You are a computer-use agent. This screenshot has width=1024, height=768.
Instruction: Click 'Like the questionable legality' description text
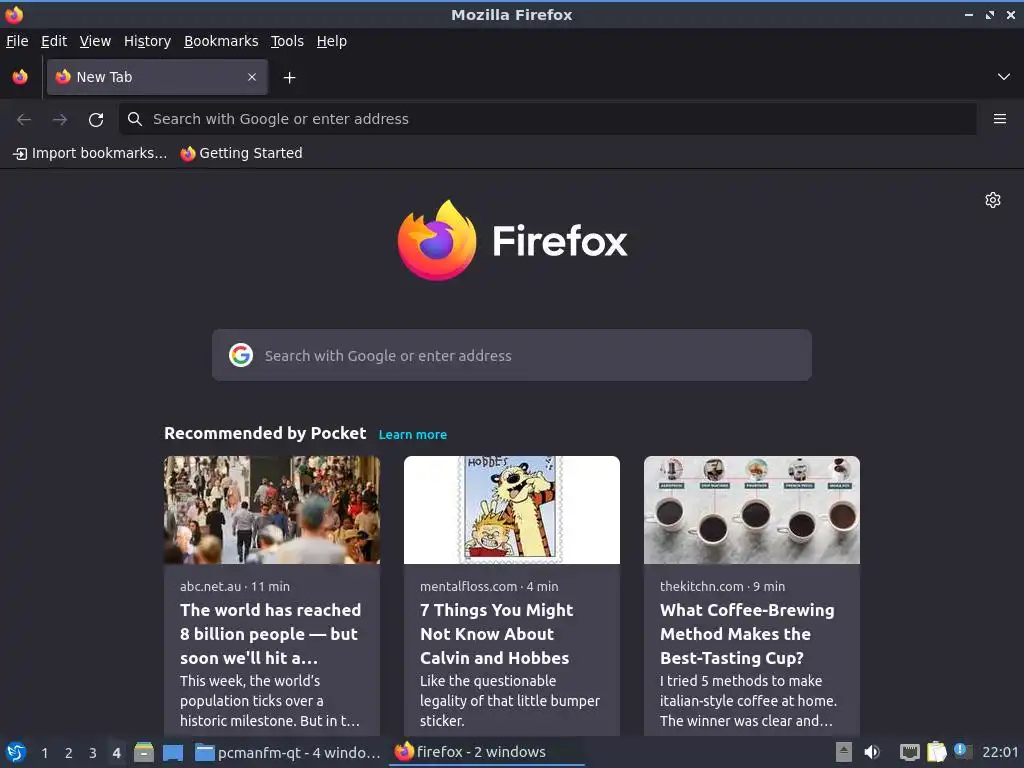pos(510,701)
